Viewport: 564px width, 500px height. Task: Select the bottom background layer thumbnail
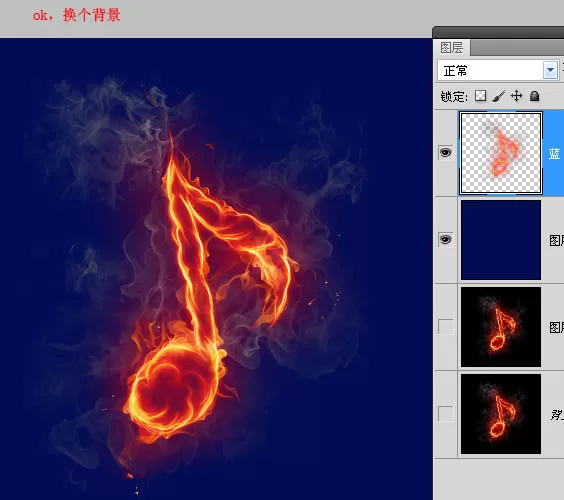click(501, 414)
